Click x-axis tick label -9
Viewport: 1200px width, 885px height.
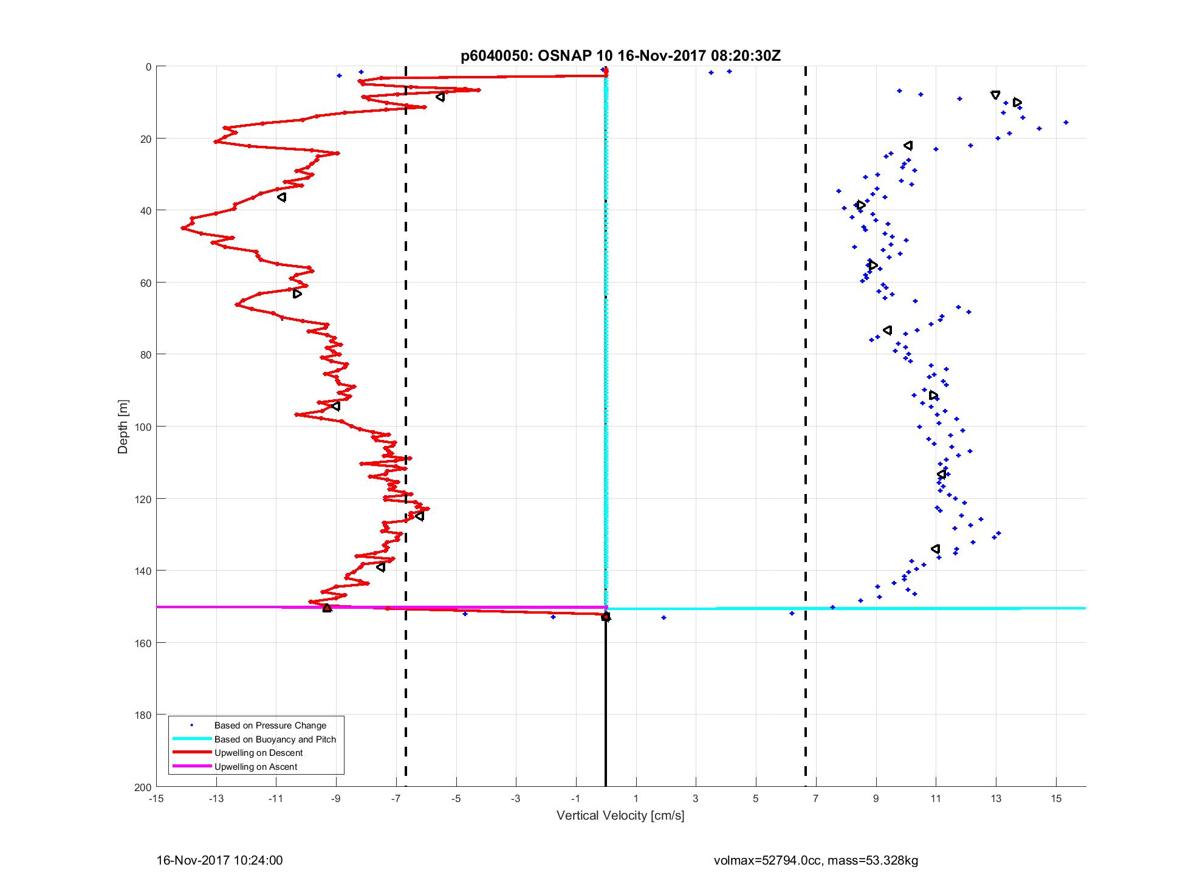tap(336, 798)
